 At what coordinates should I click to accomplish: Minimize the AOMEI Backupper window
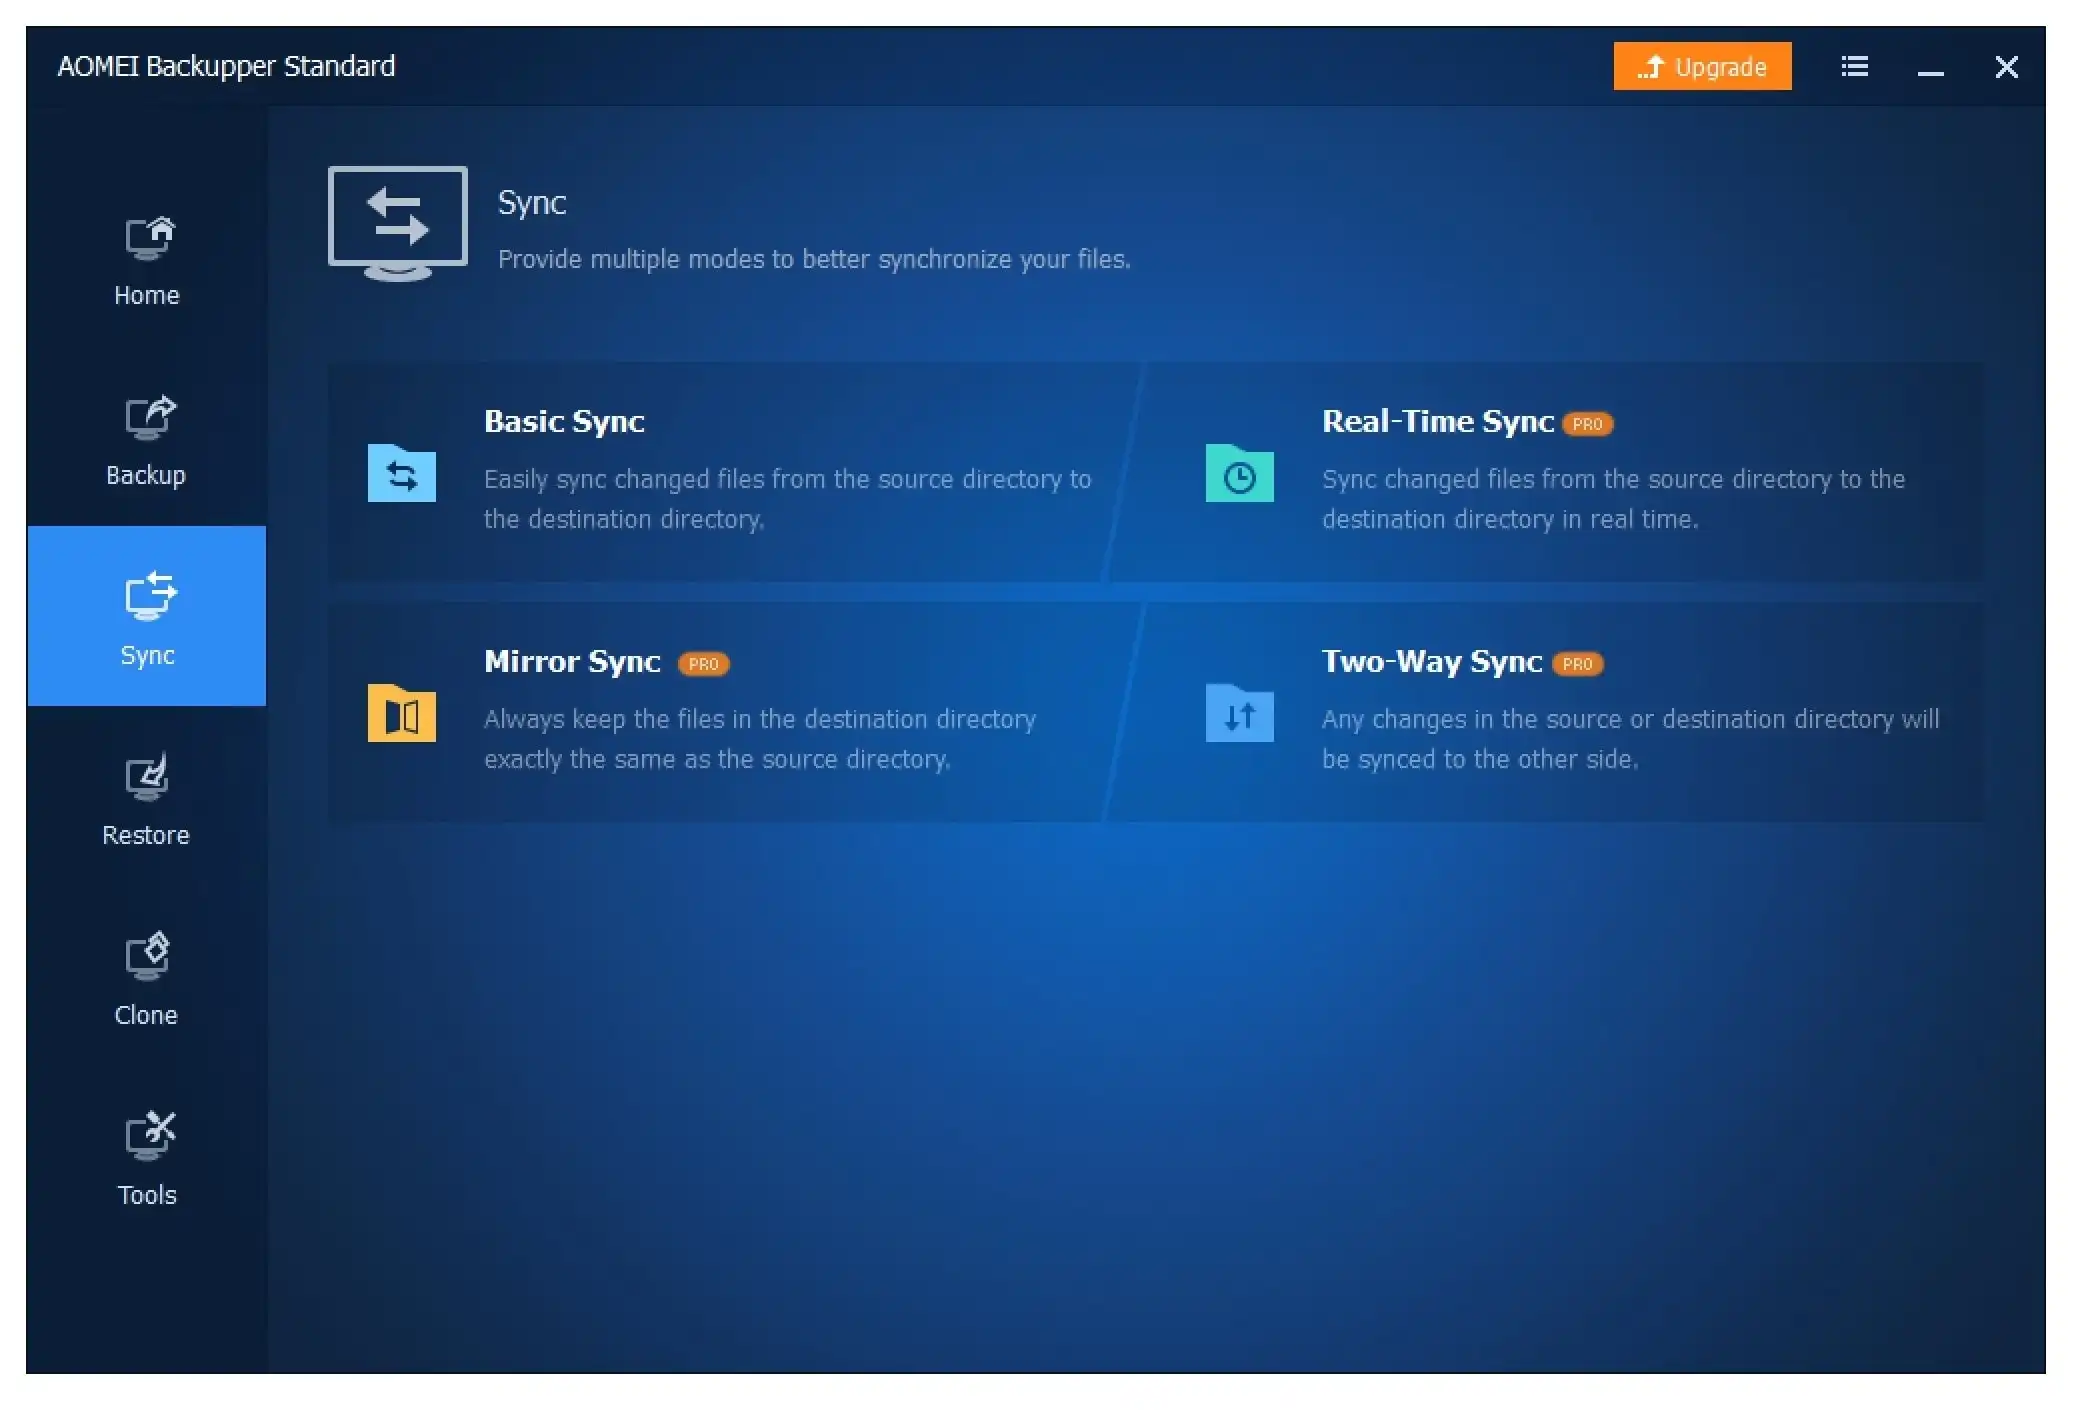(1930, 67)
